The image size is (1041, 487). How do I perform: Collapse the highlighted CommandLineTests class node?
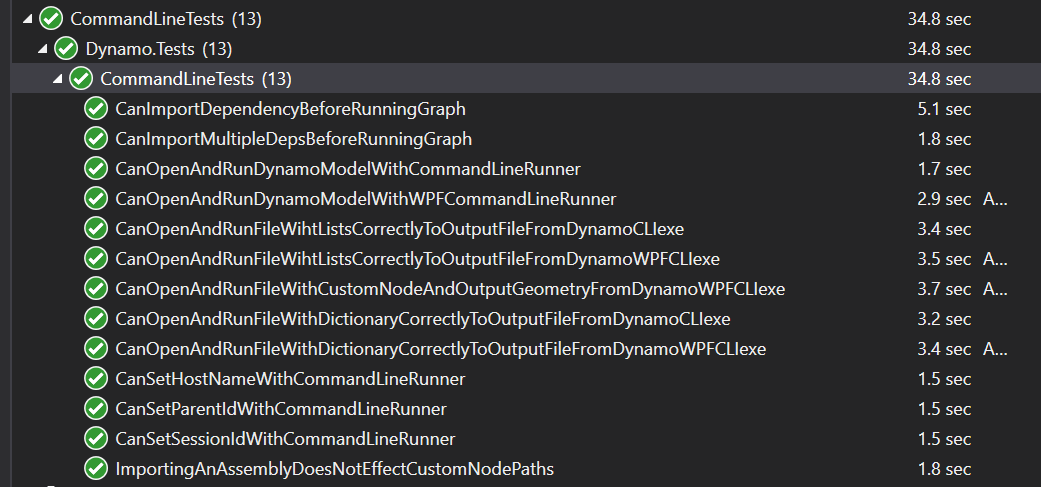click(x=58, y=79)
